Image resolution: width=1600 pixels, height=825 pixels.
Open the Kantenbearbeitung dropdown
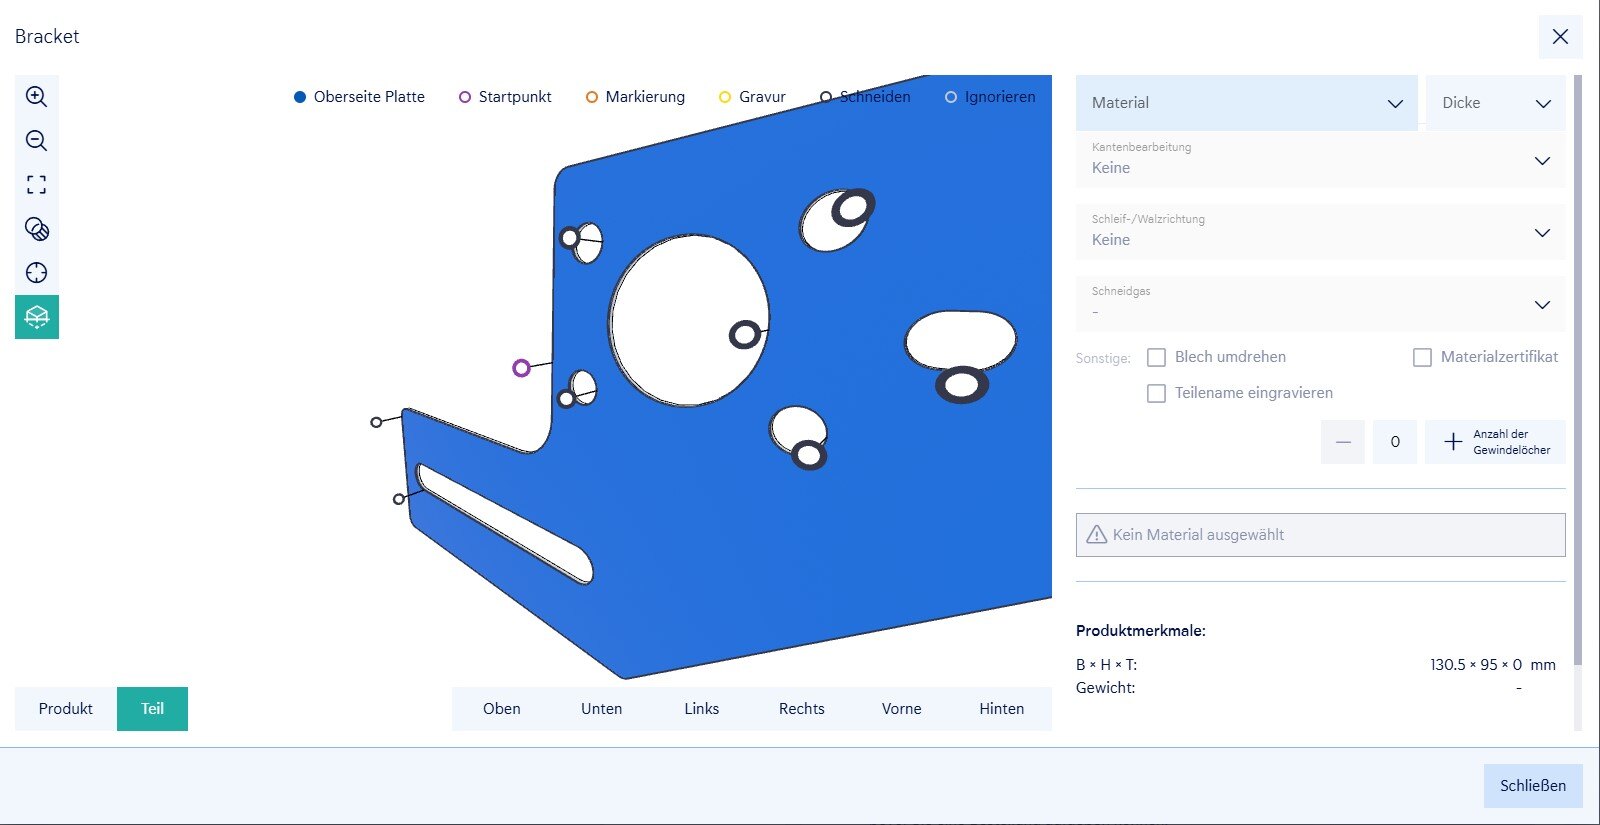pos(1320,159)
